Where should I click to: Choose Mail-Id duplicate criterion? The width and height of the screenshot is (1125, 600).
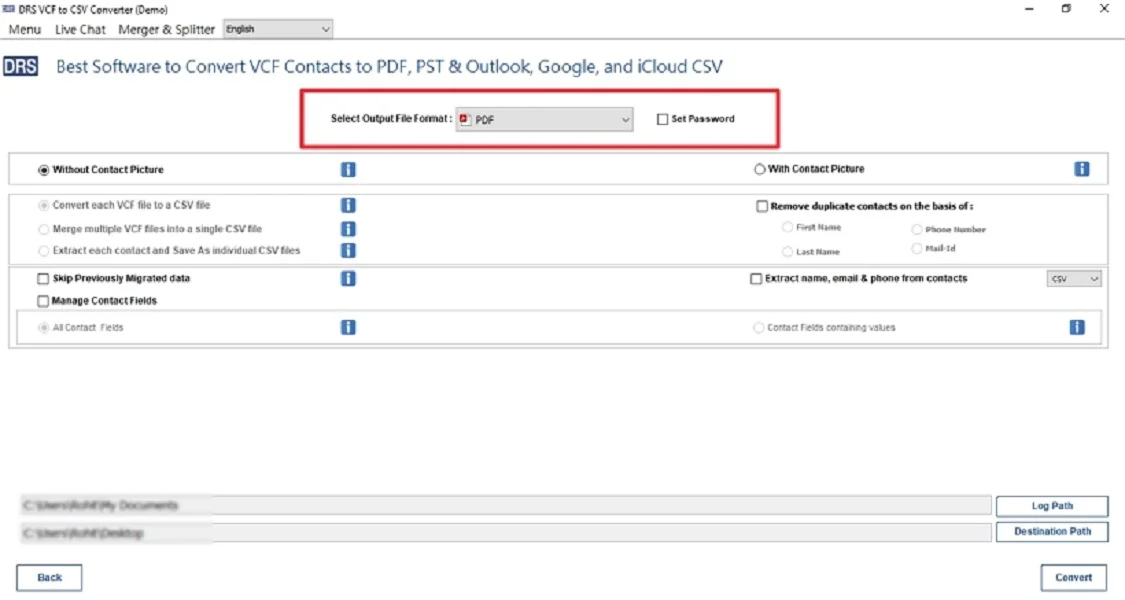coord(916,248)
